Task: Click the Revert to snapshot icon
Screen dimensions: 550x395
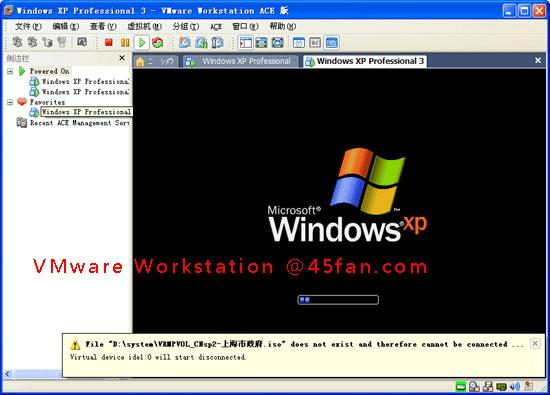Action: (x=201, y=43)
